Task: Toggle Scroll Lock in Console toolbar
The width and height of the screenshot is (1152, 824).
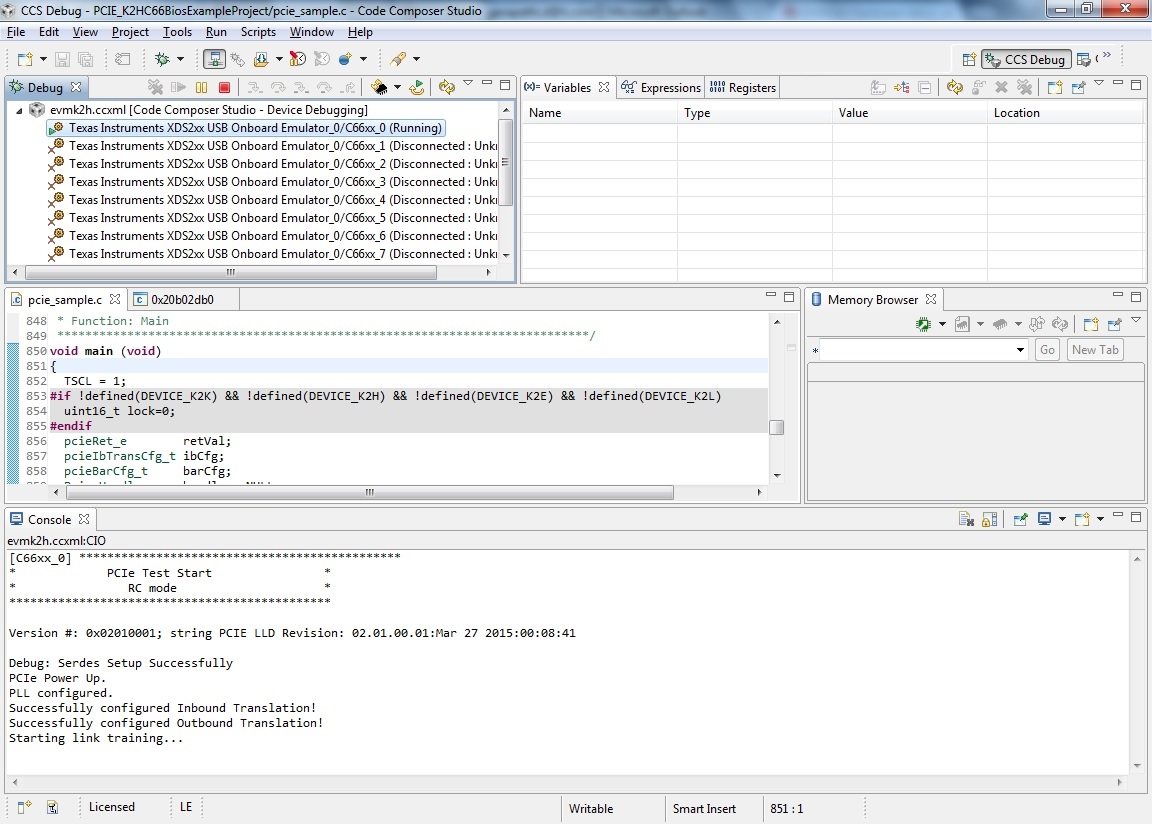Action: 990,519
